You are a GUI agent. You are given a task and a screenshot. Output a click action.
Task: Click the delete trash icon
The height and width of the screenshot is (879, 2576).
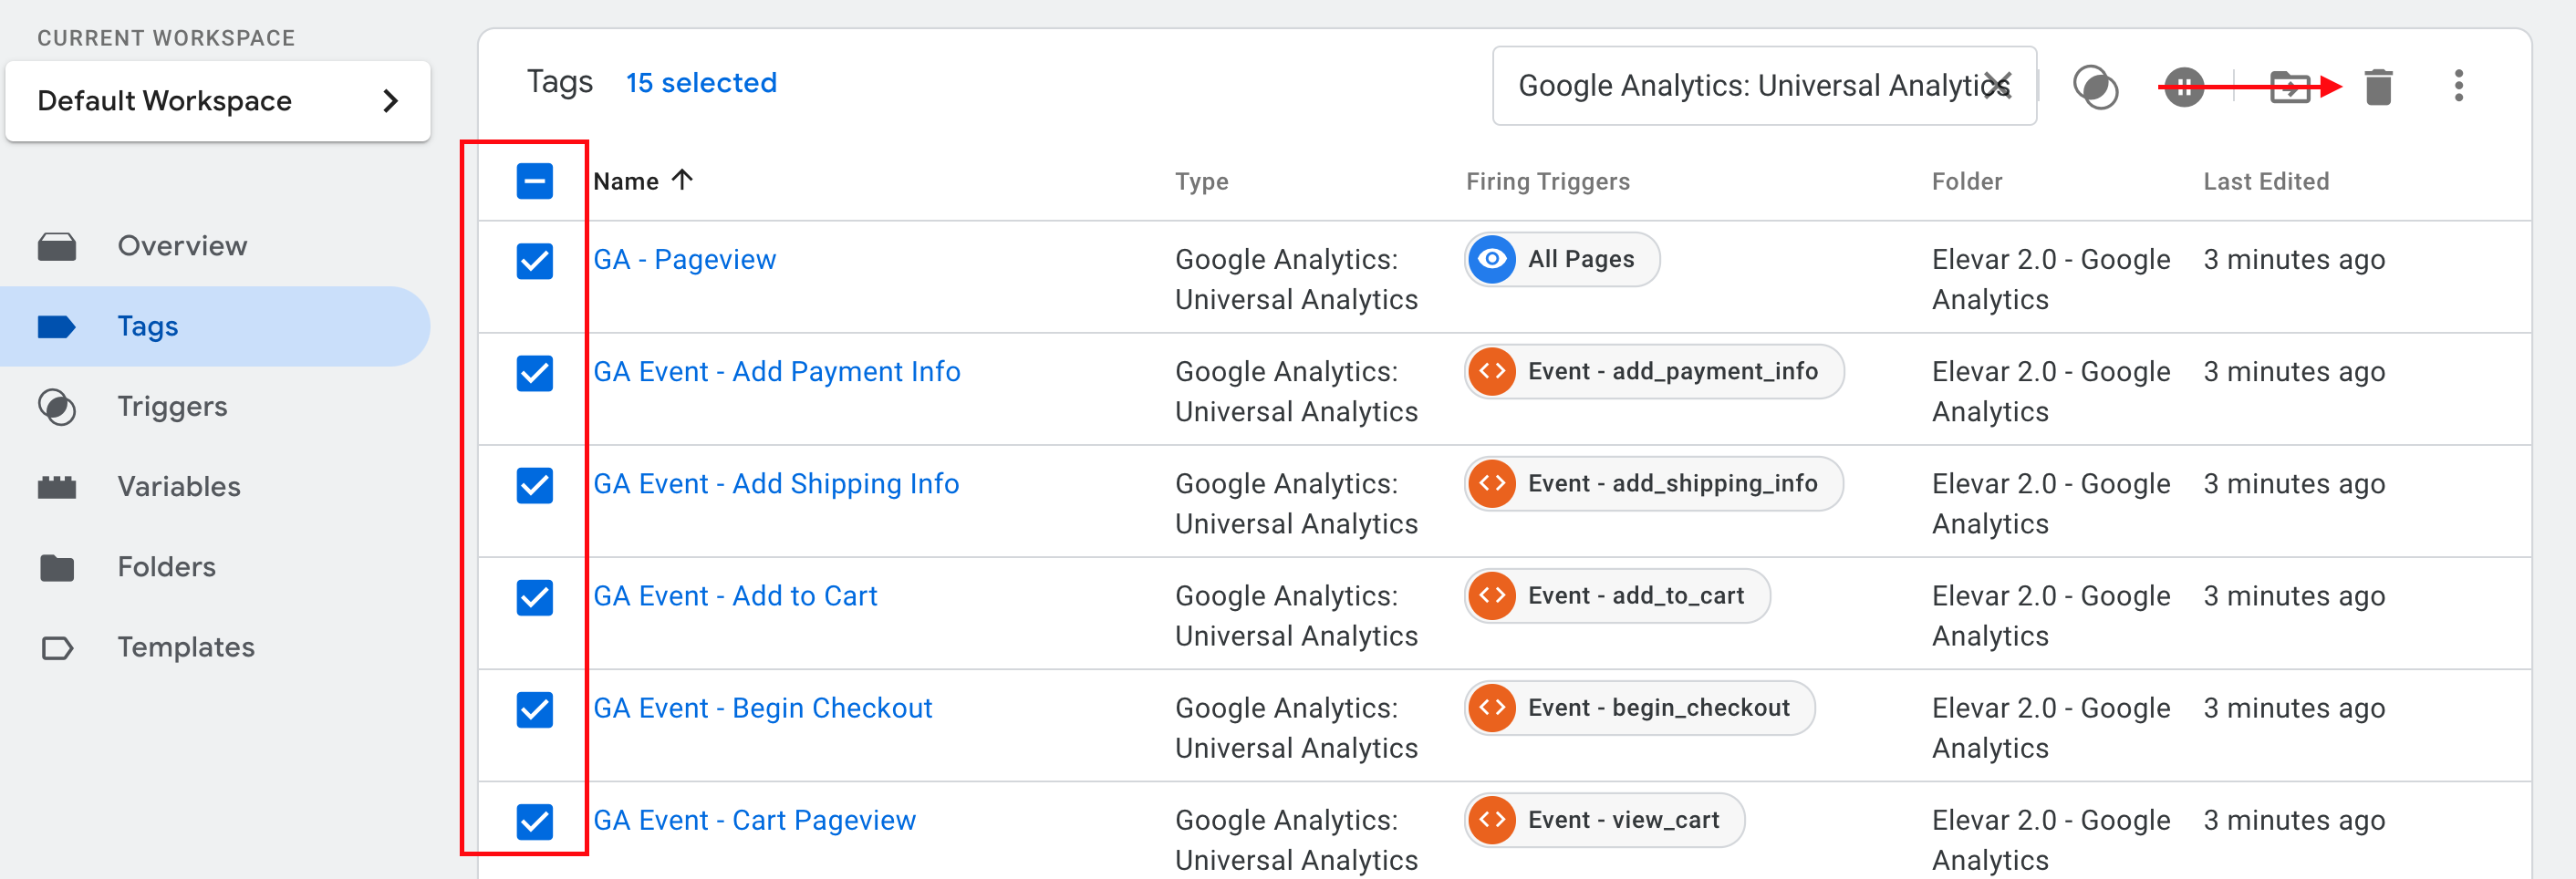[2377, 87]
